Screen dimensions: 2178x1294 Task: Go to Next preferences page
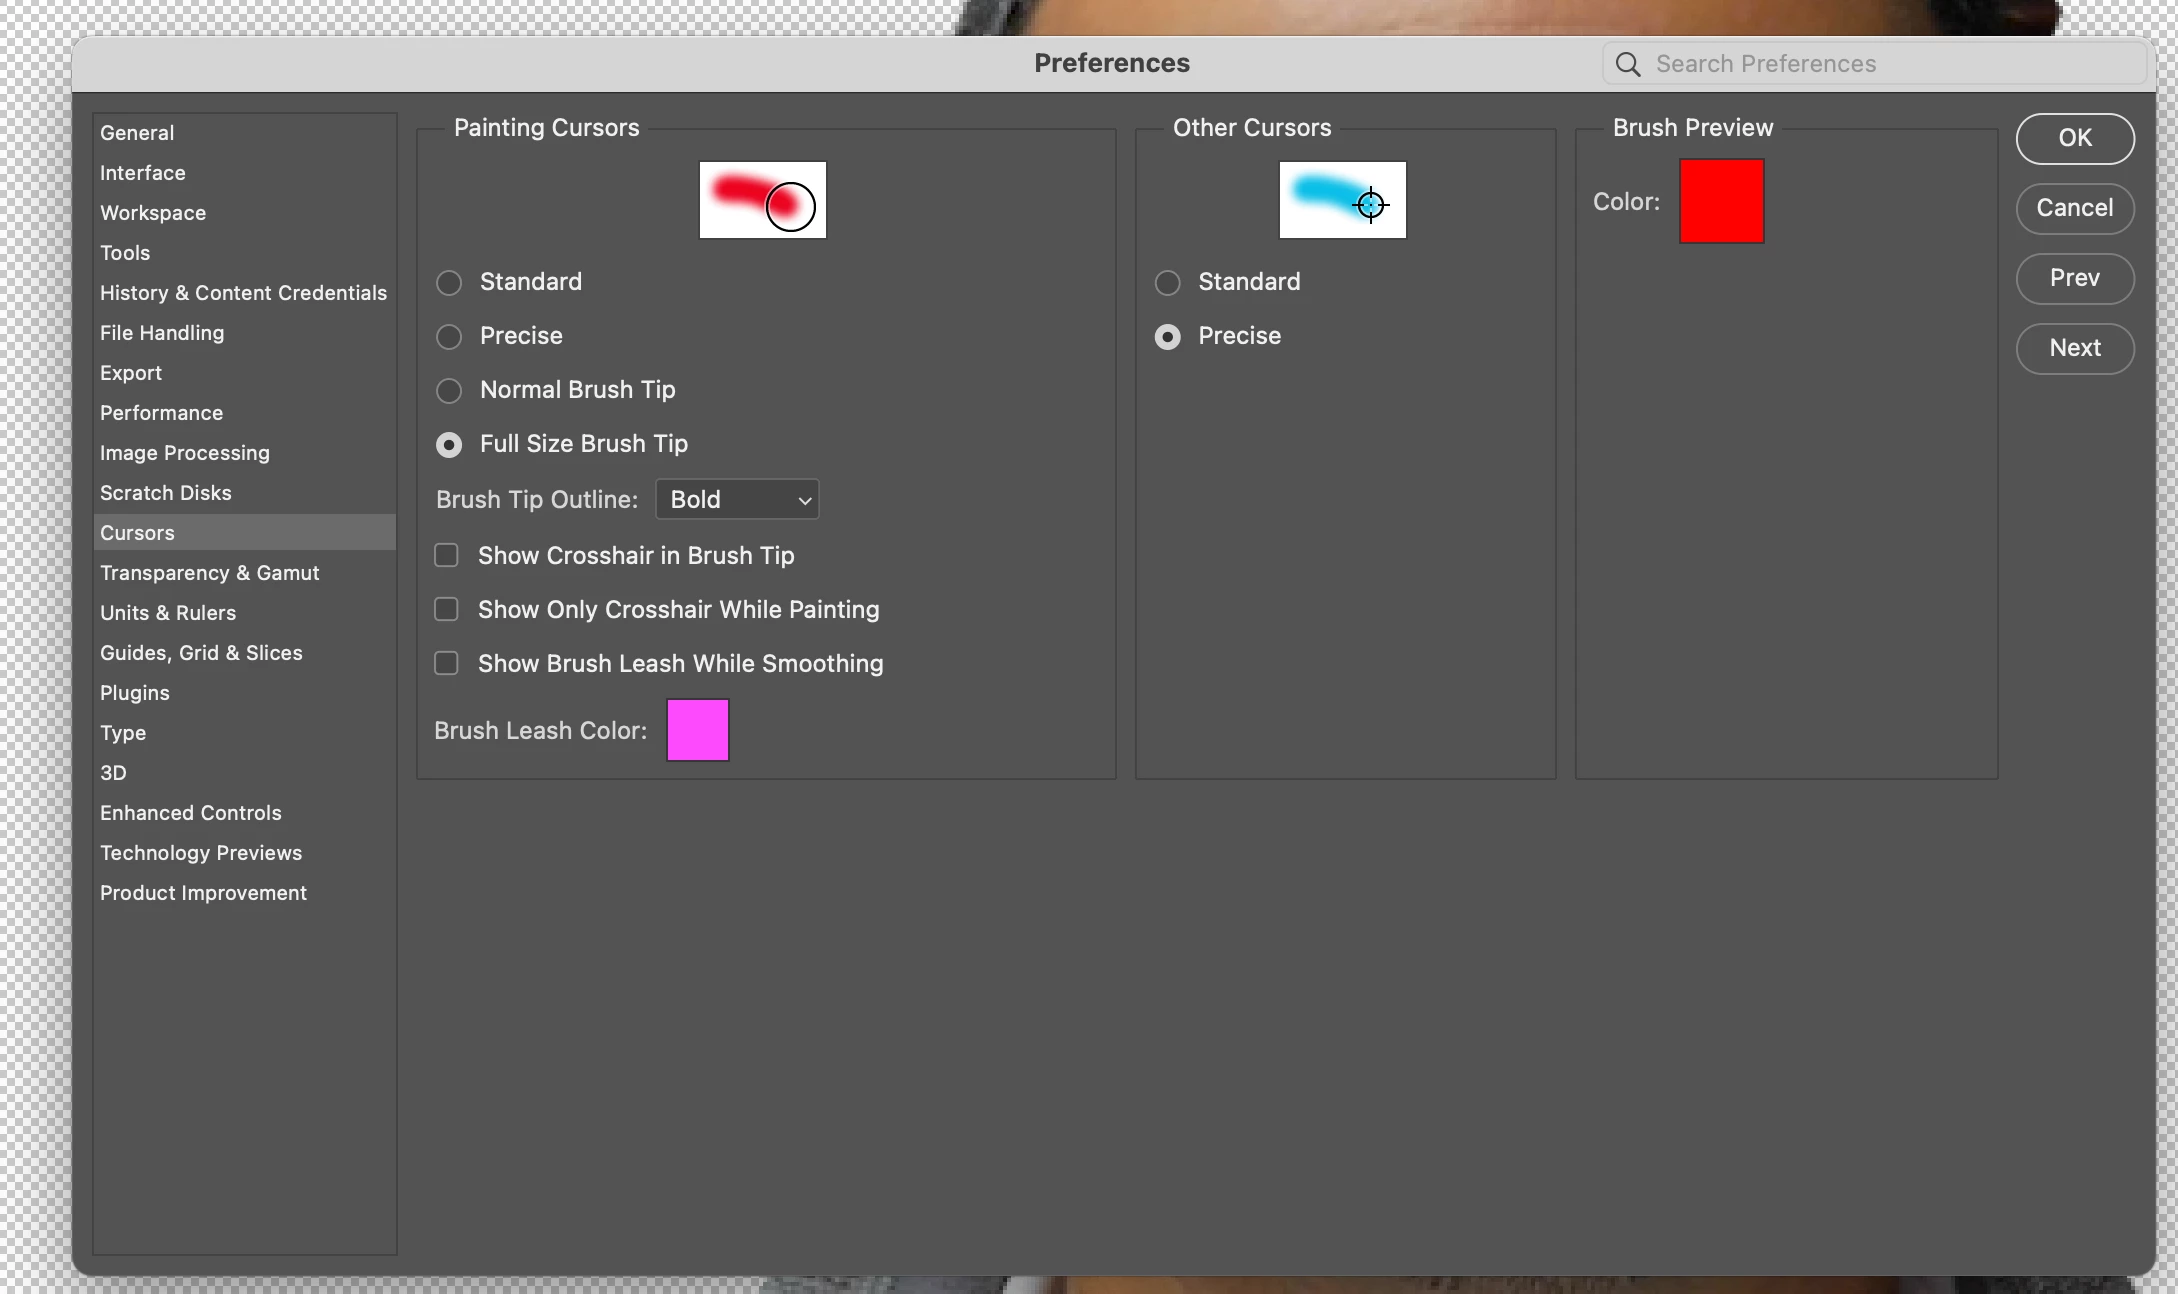[2074, 348]
